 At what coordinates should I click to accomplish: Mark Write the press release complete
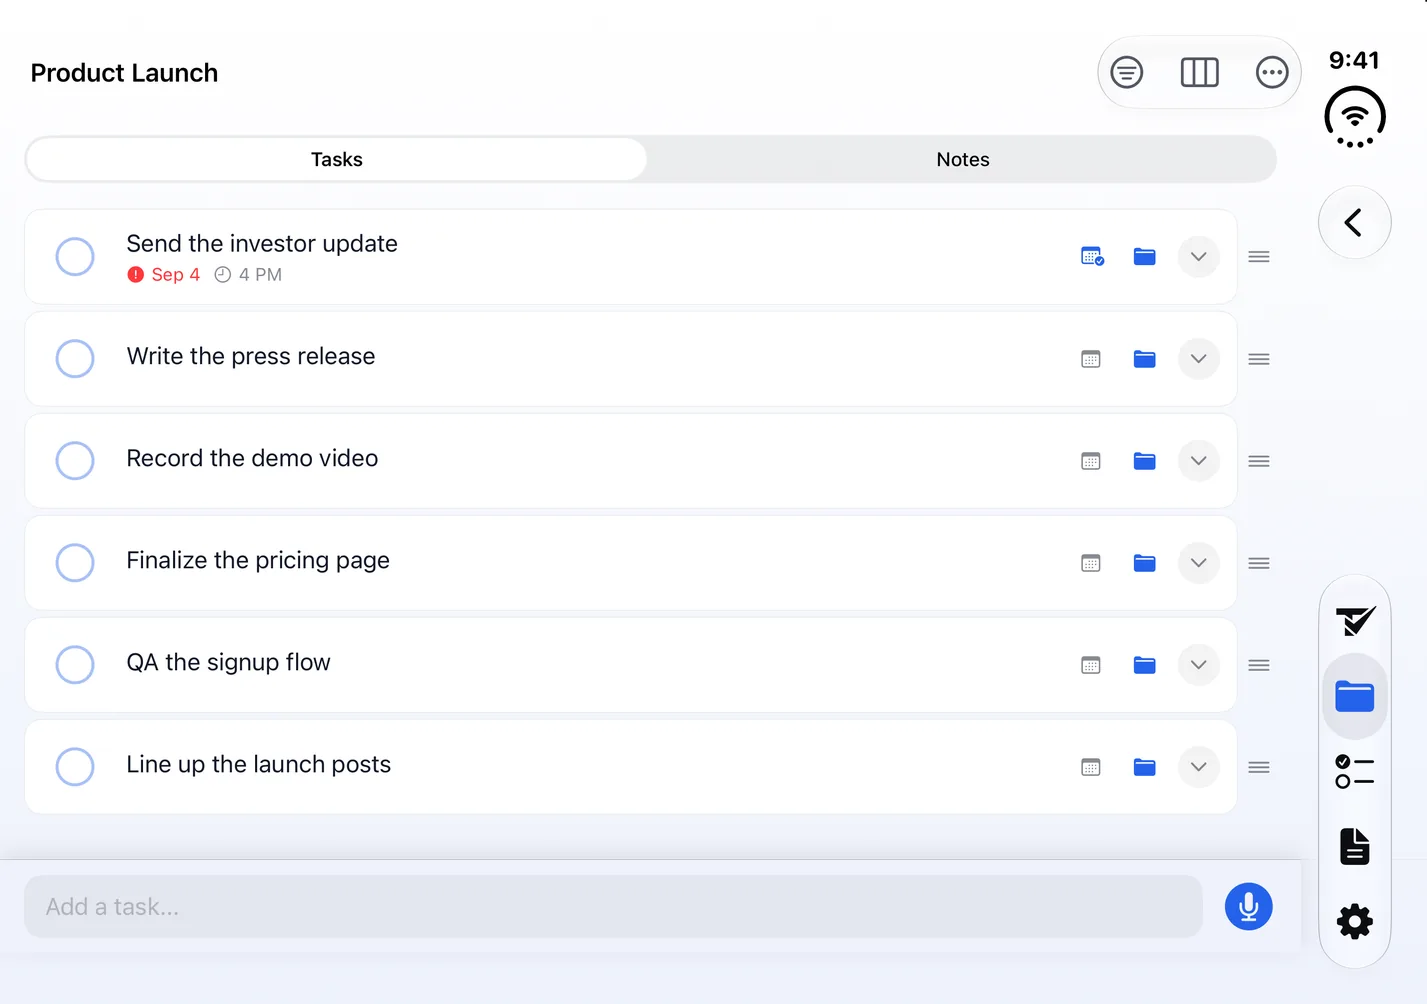point(75,359)
